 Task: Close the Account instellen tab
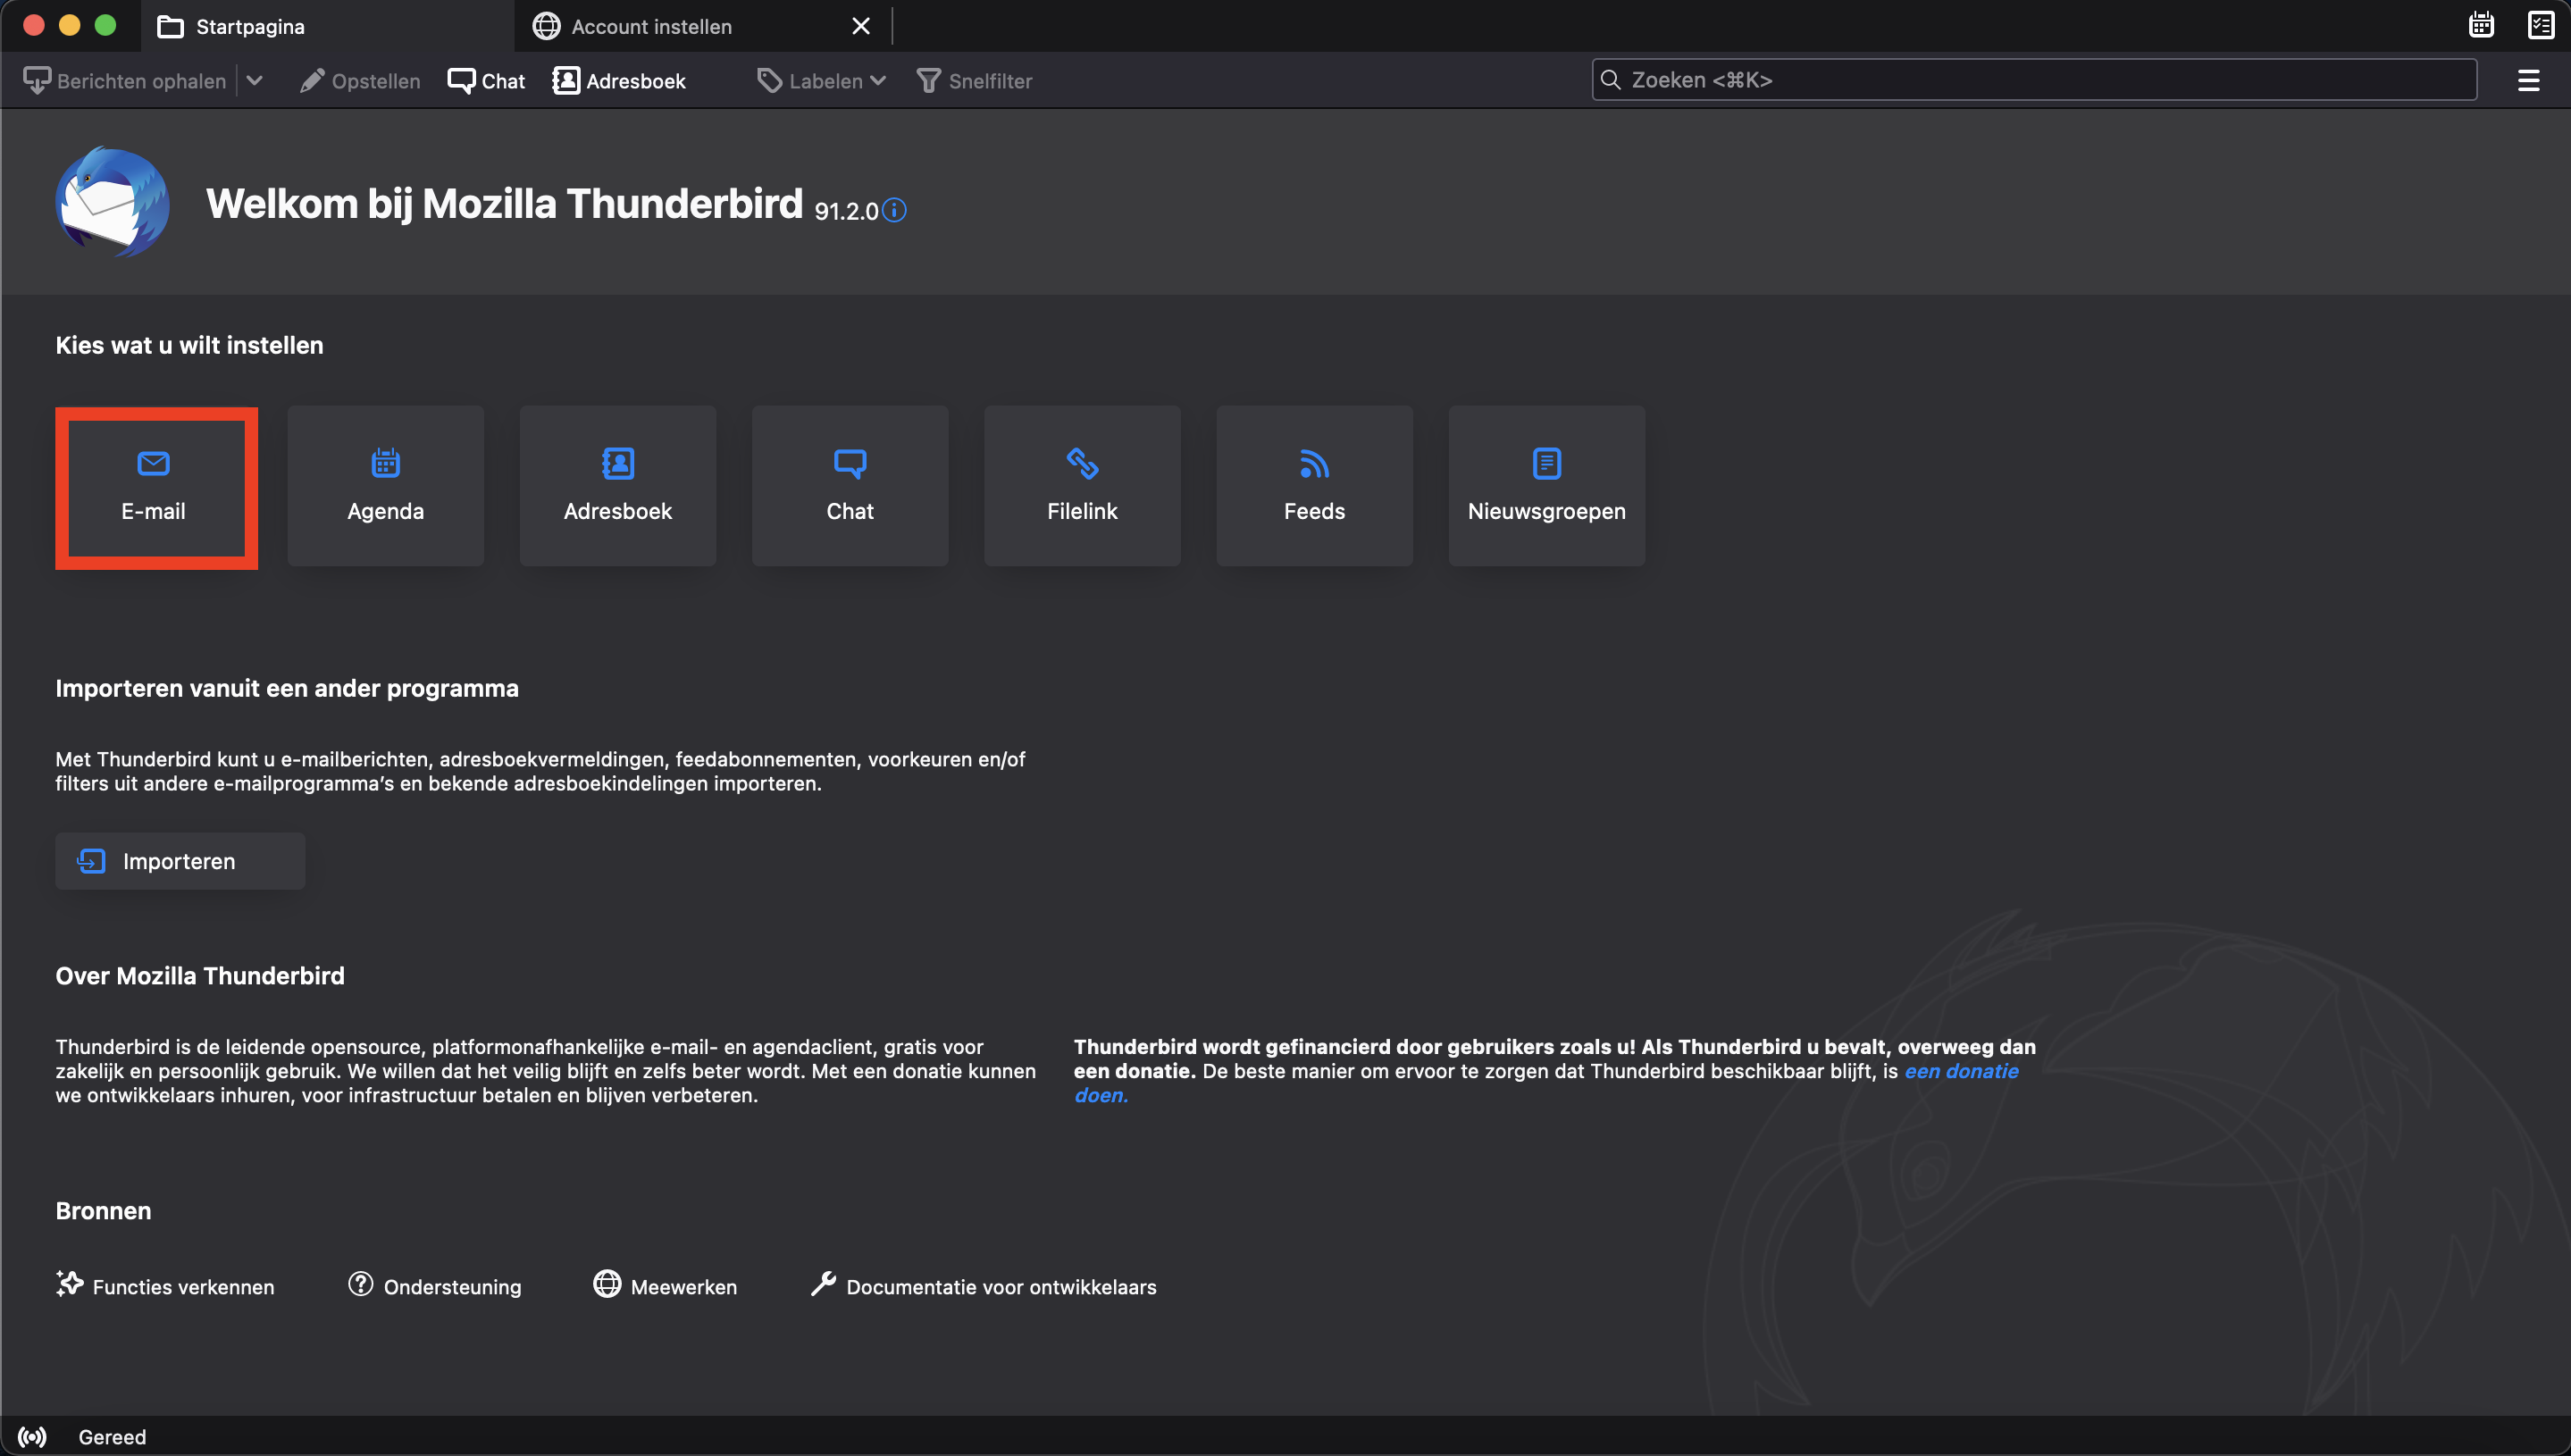point(861,26)
